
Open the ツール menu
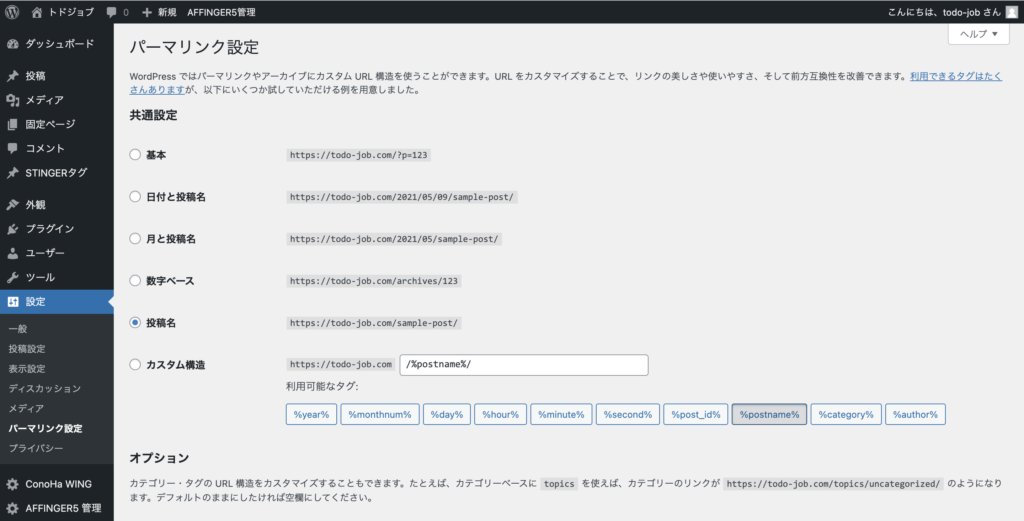click(57, 277)
